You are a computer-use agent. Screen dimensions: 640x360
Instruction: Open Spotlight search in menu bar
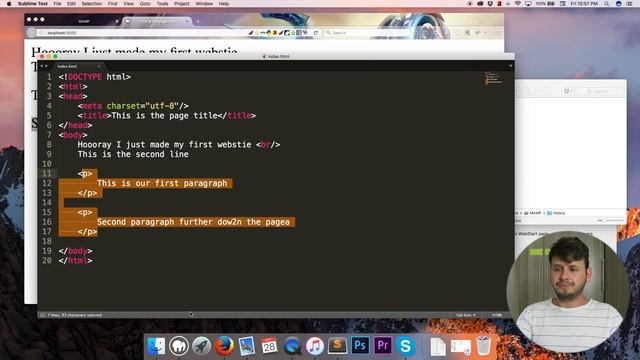point(607,4)
